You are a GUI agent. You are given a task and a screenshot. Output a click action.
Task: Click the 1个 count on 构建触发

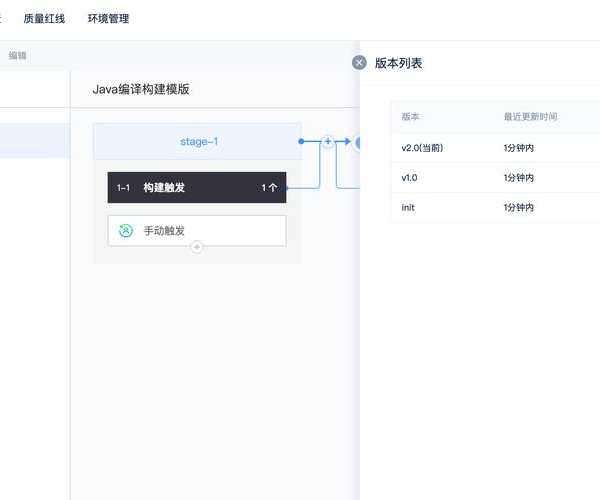[x=269, y=188]
